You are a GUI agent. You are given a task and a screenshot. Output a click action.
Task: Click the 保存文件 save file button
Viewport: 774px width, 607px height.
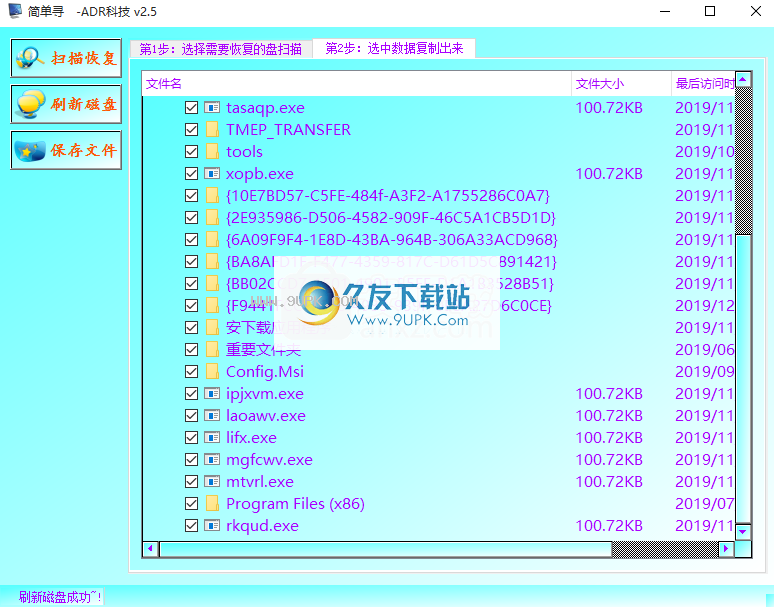point(66,150)
